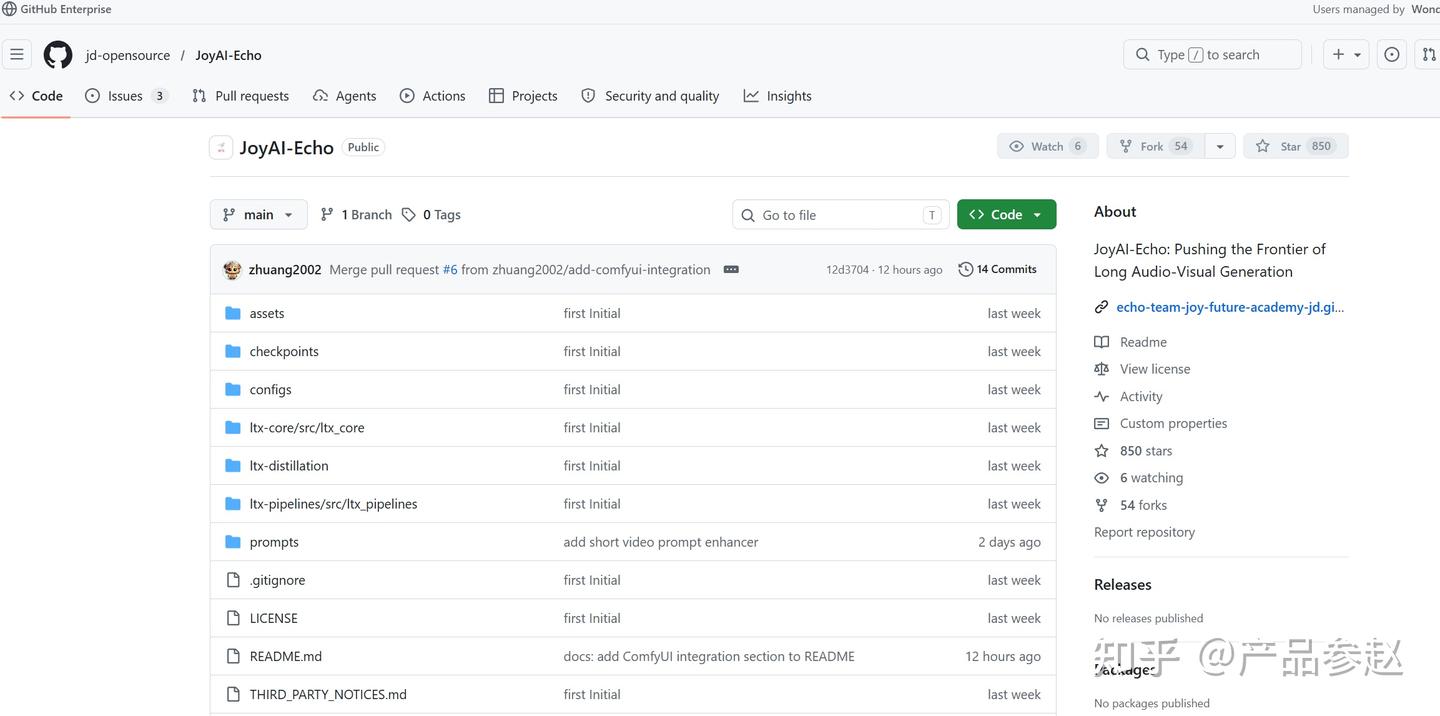Open Security and quality tab

coord(650,96)
